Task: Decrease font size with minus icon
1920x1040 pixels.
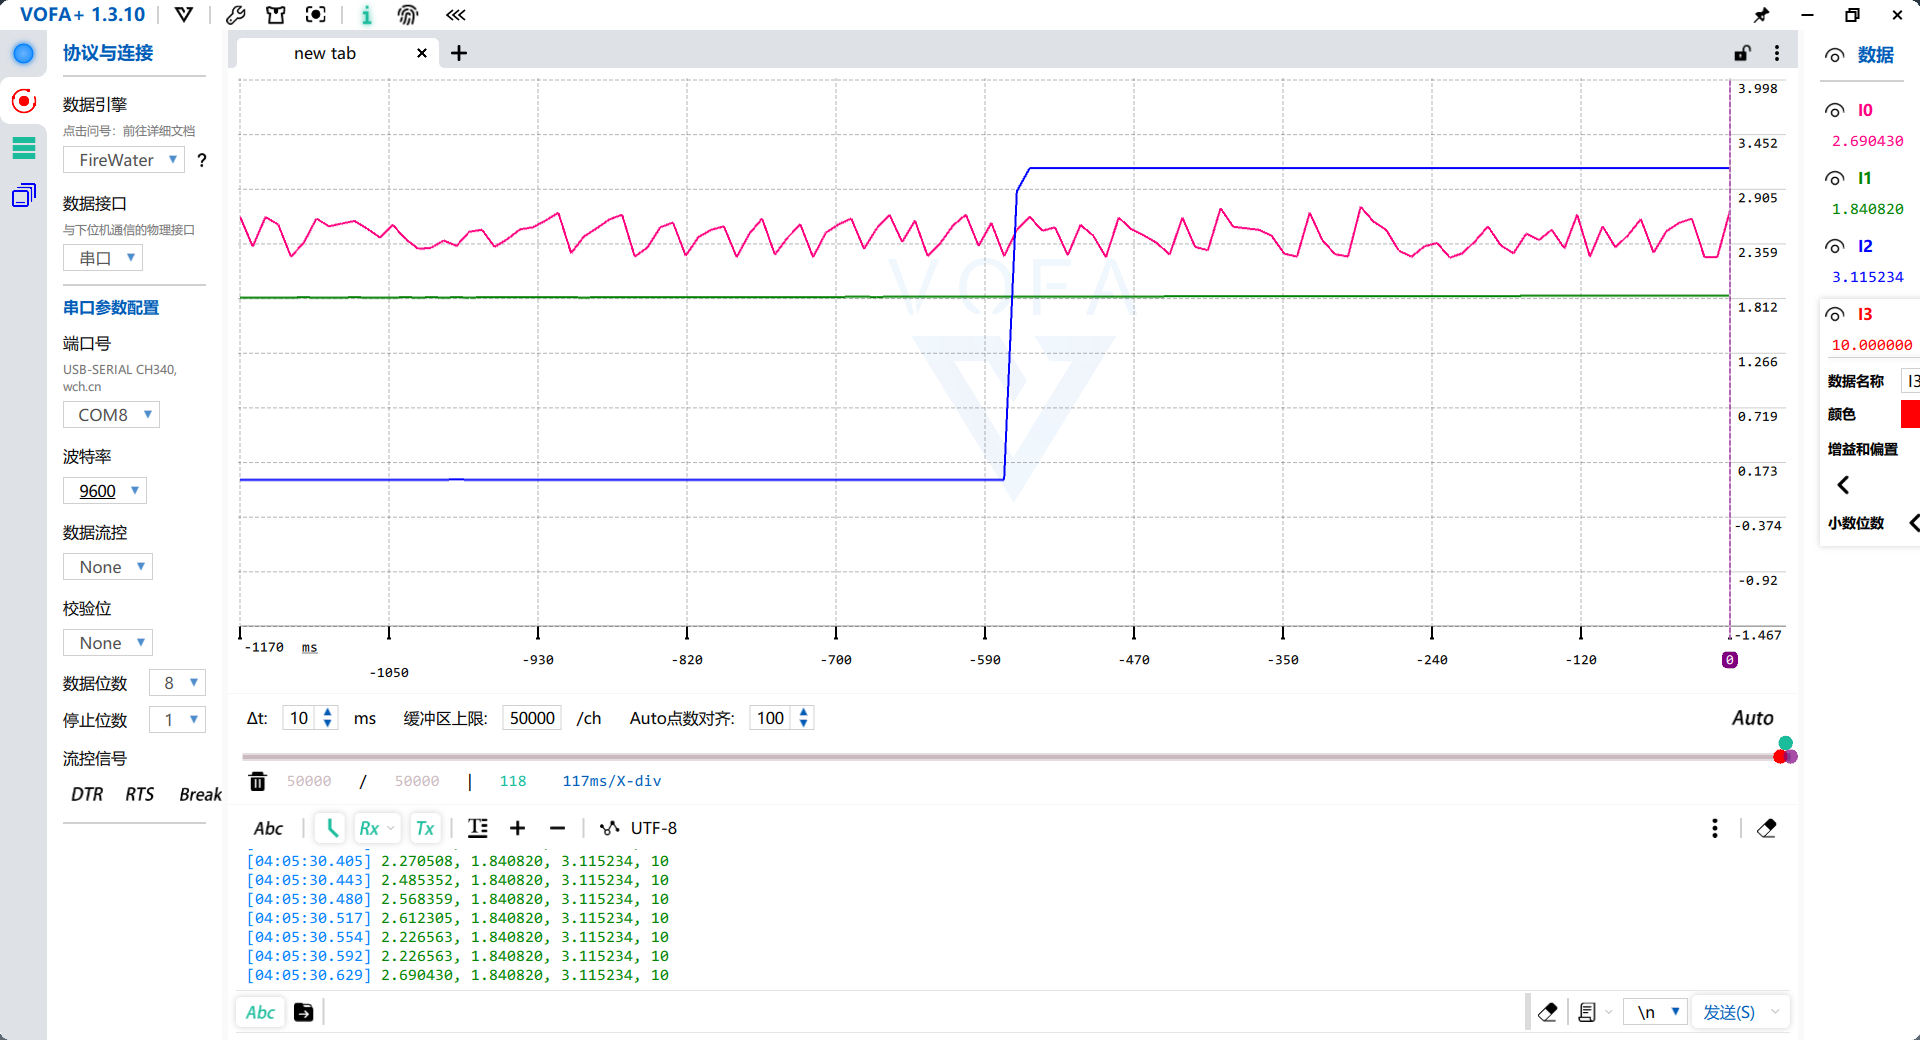Action: (x=557, y=828)
